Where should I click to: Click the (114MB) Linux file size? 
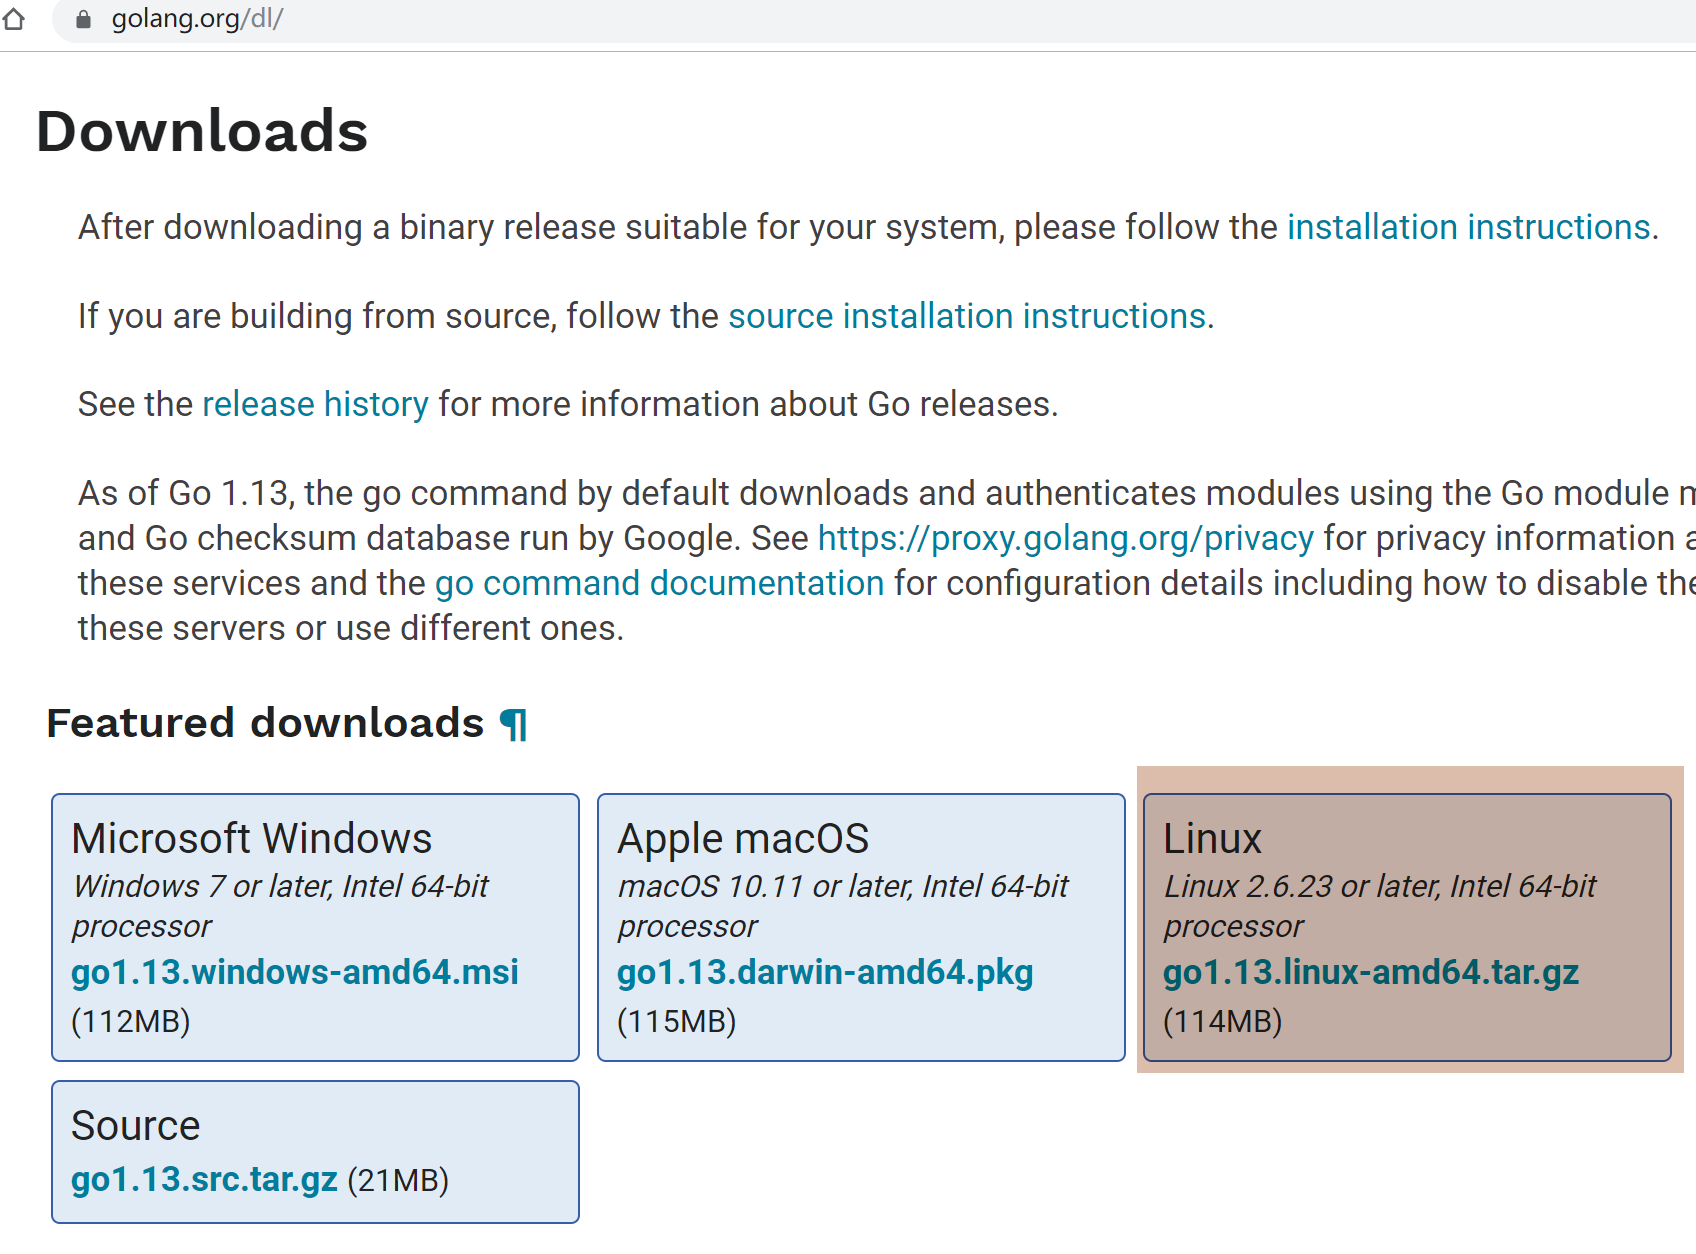pyautogui.click(x=1223, y=1021)
